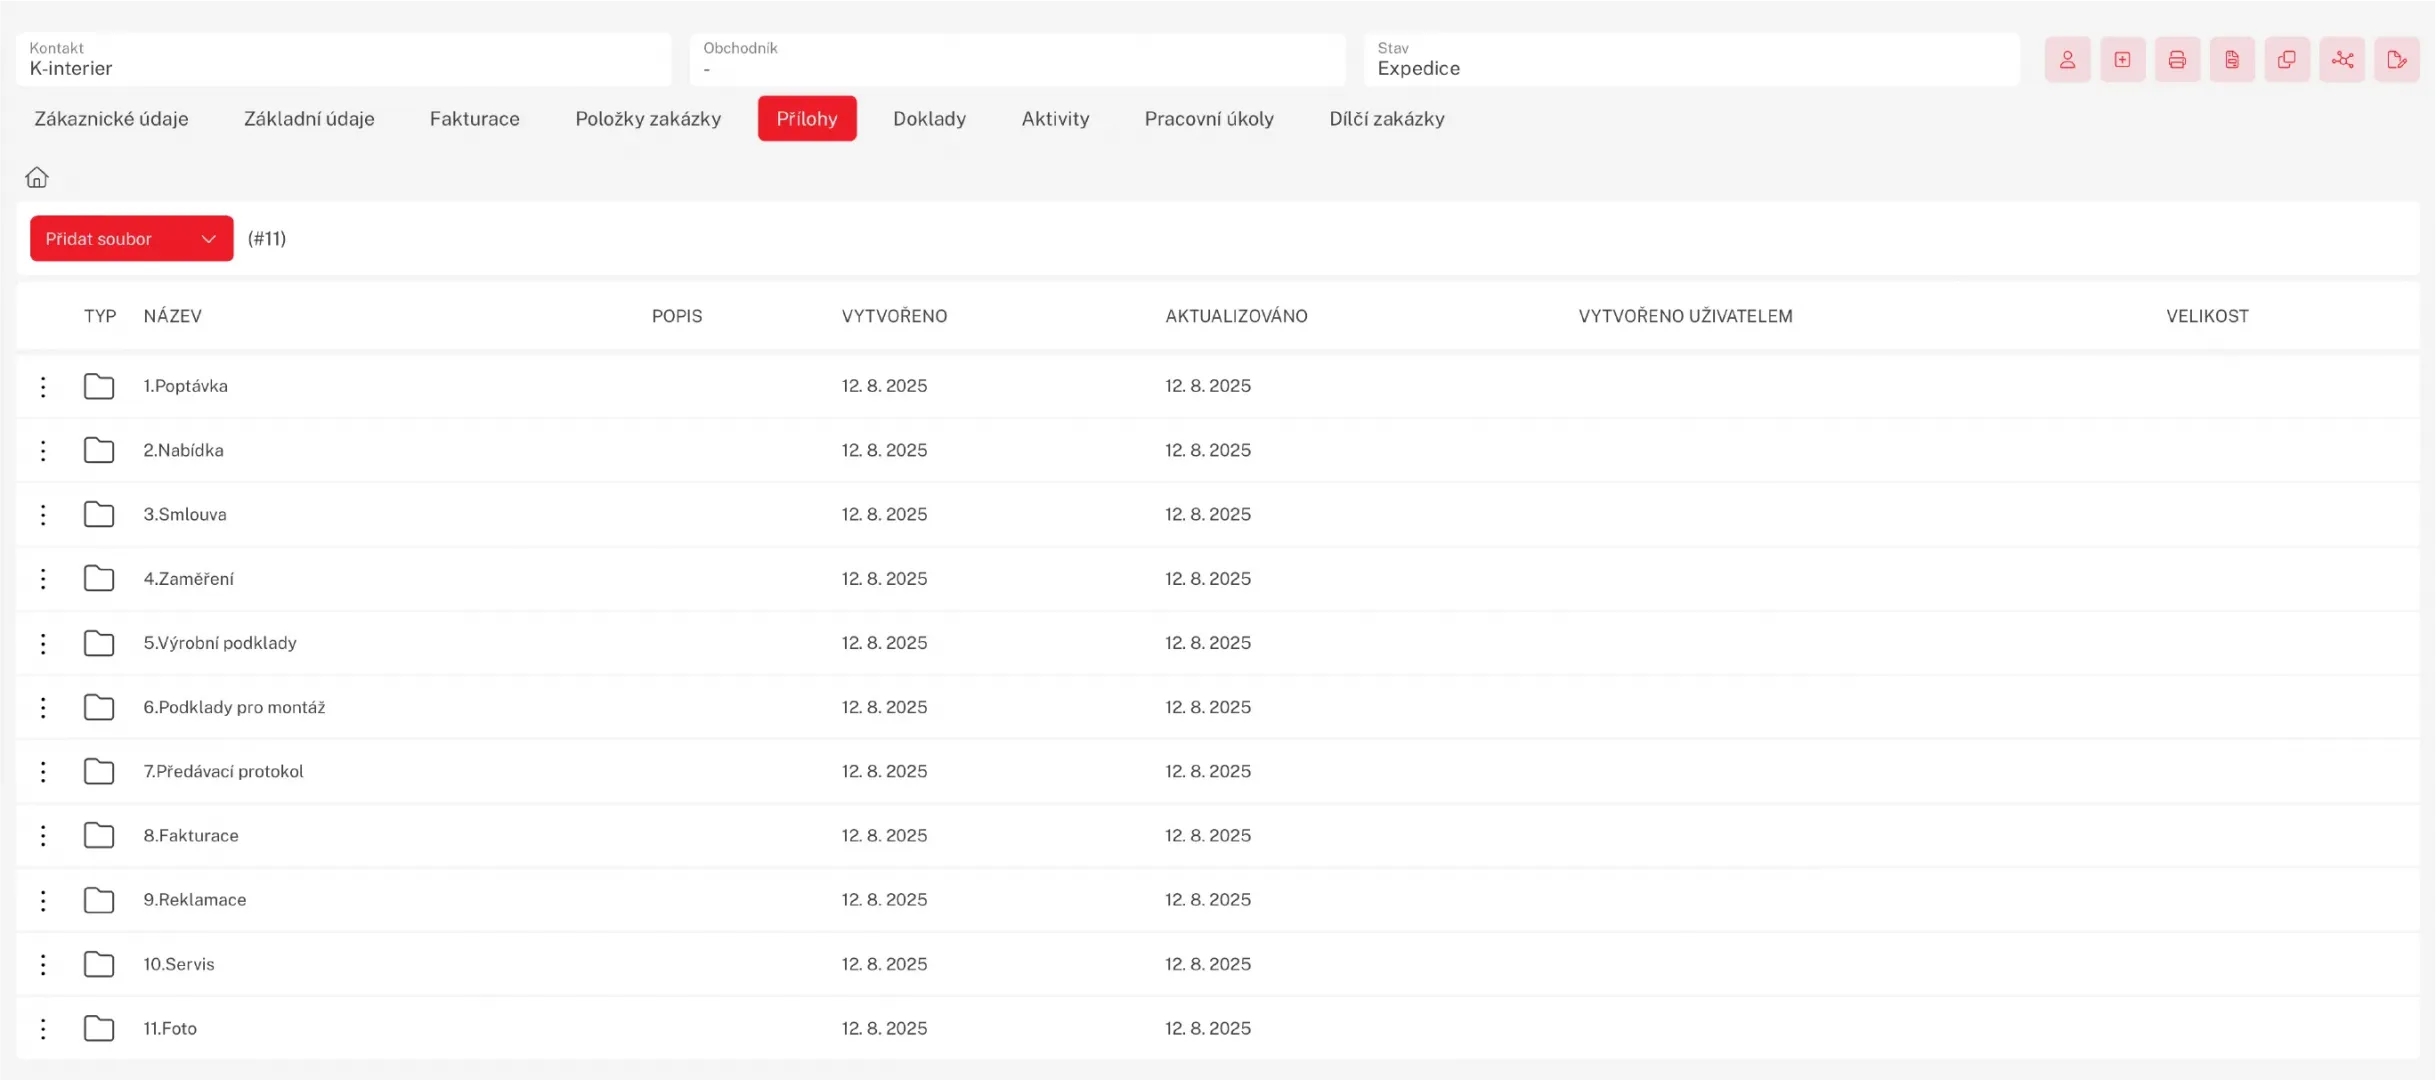Open the three-dot menu for 8.Fakturace
The width and height of the screenshot is (2436, 1080).
click(43, 836)
